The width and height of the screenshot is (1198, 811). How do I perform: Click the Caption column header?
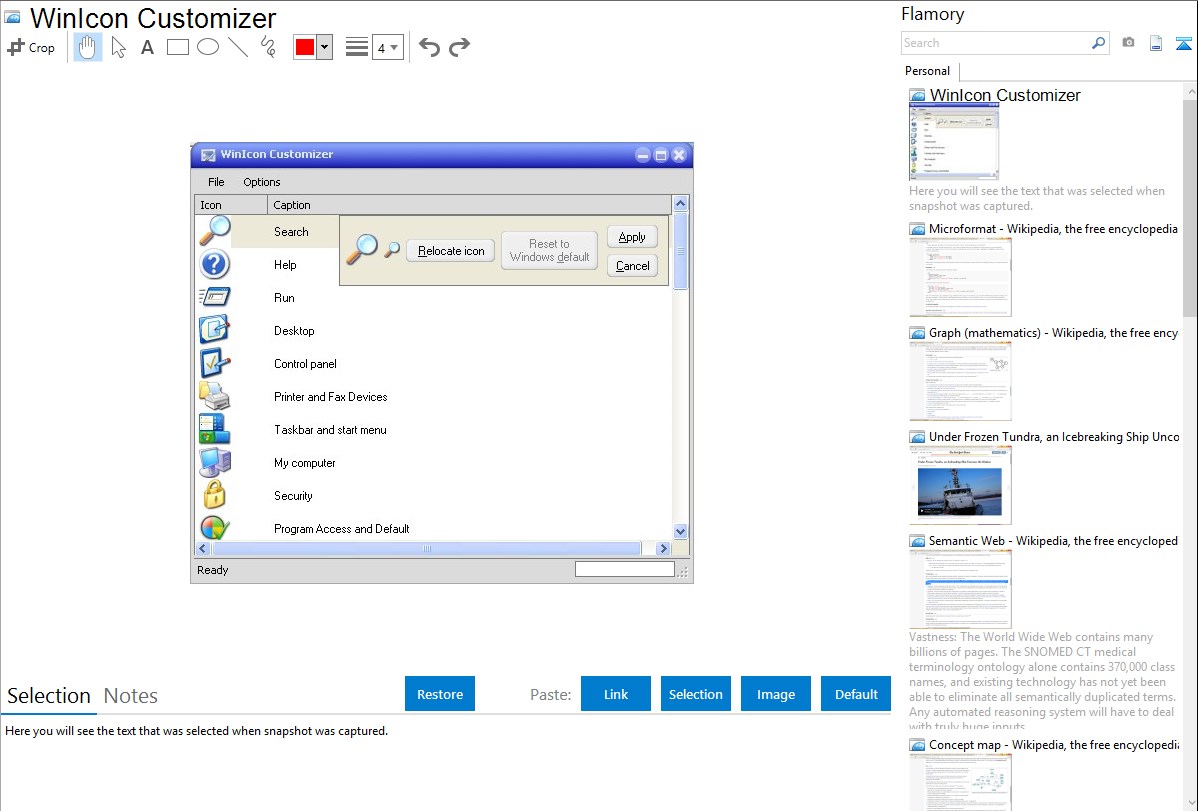click(469, 205)
